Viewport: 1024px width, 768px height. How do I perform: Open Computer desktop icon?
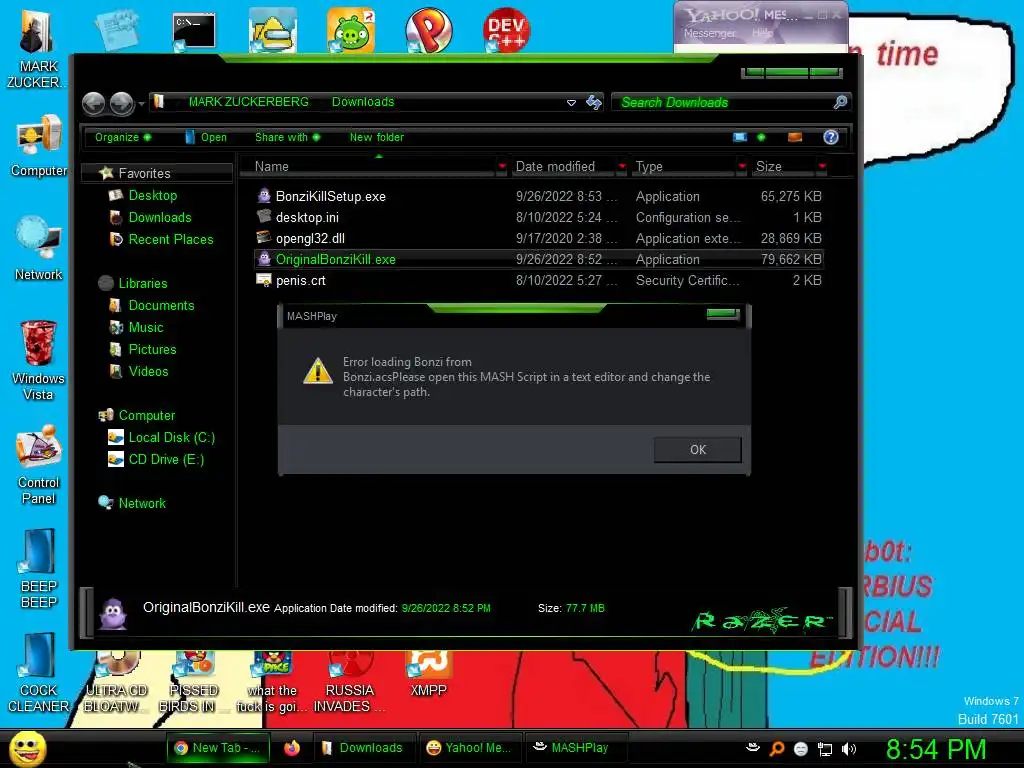click(x=39, y=145)
